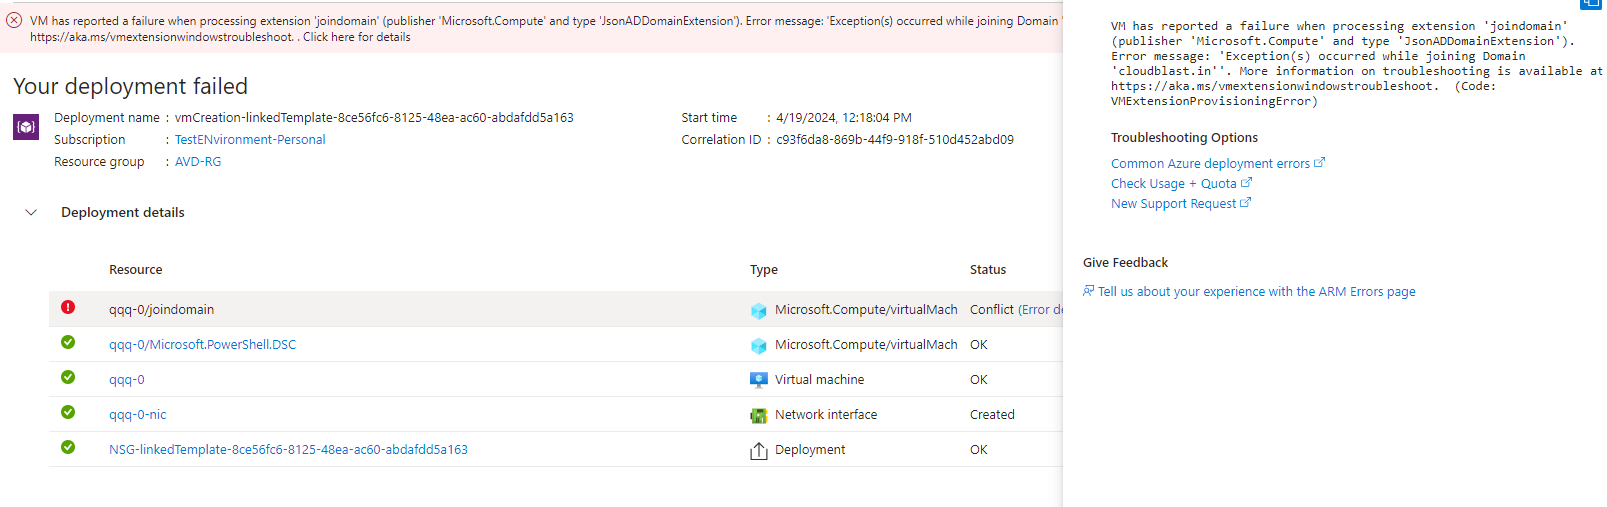The image size is (1607, 507).
Task: Click external link icon after Common Azure deployment errors
Action: point(1319,162)
